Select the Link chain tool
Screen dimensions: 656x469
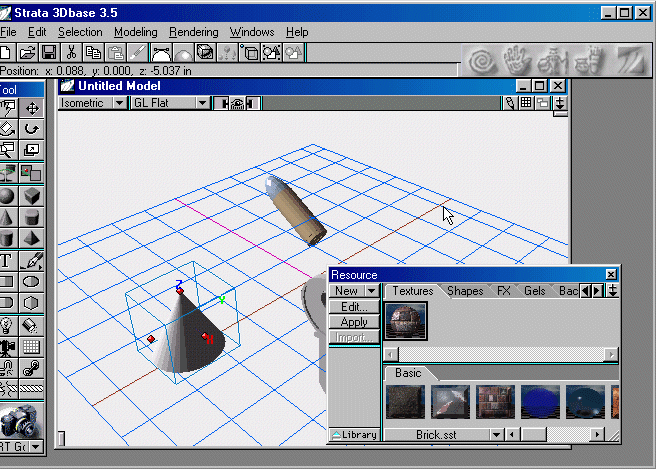tap(32, 368)
